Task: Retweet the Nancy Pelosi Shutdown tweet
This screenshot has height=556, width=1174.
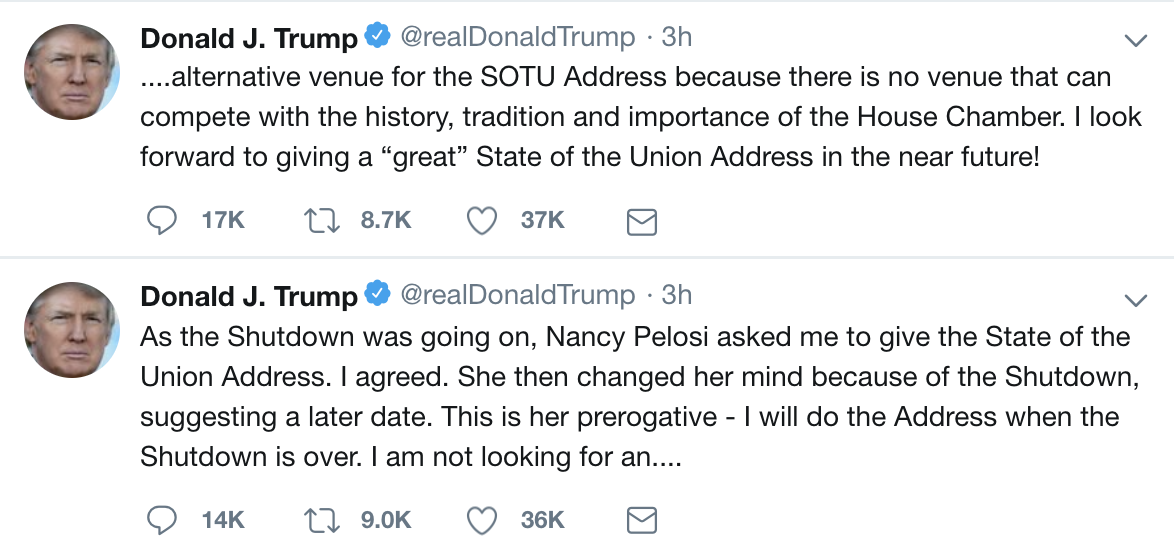Action: click(x=324, y=520)
